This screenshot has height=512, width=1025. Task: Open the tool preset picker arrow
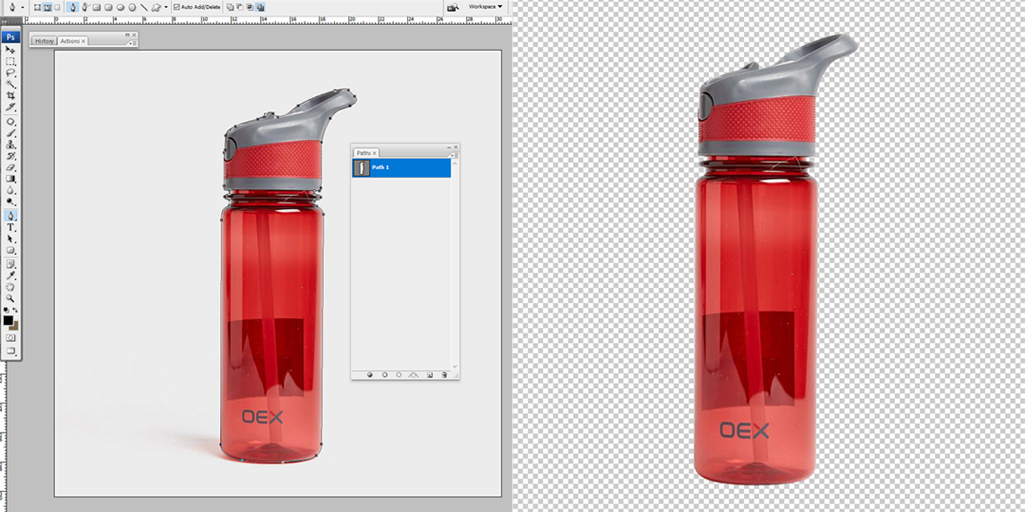[22, 8]
